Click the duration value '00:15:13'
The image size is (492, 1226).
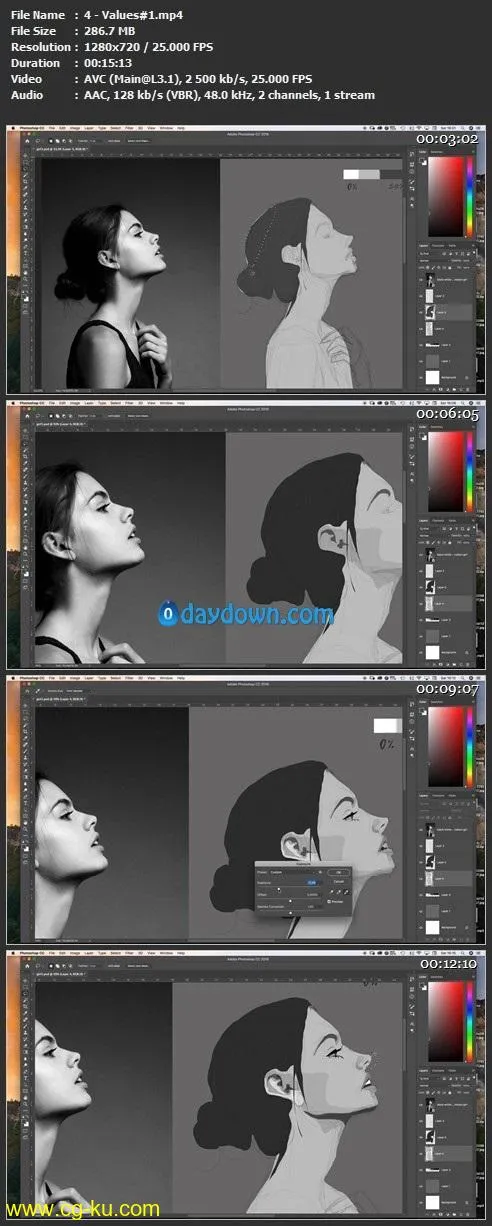tap(110, 63)
